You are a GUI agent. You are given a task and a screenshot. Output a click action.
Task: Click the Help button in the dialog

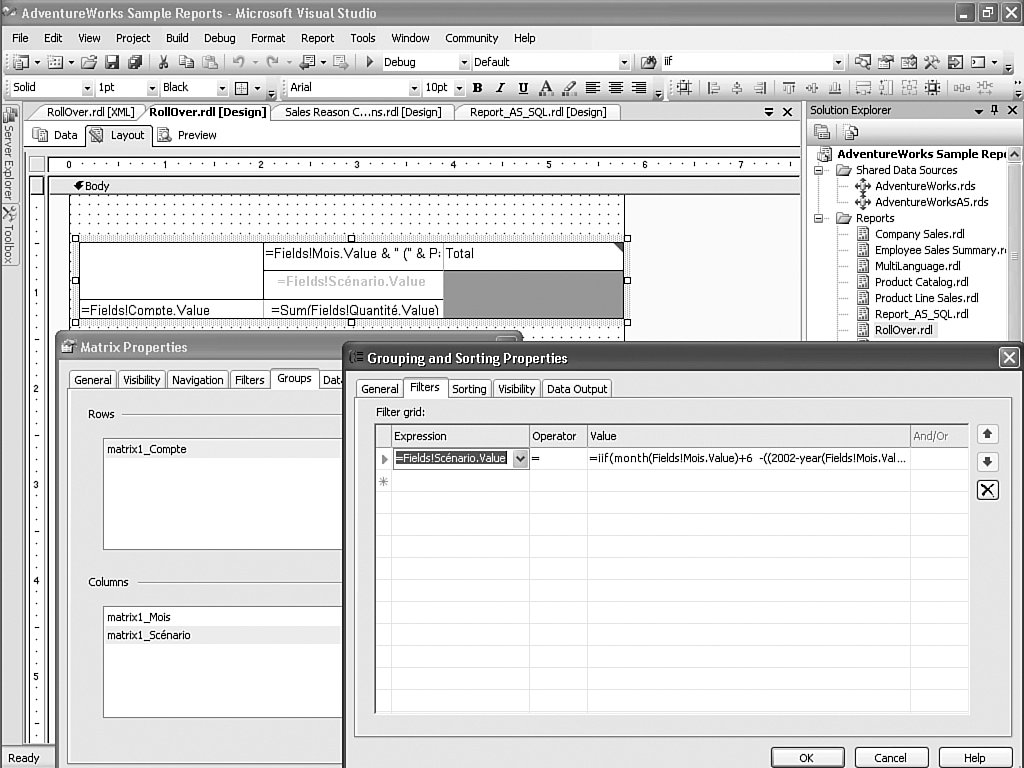click(x=975, y=758)
